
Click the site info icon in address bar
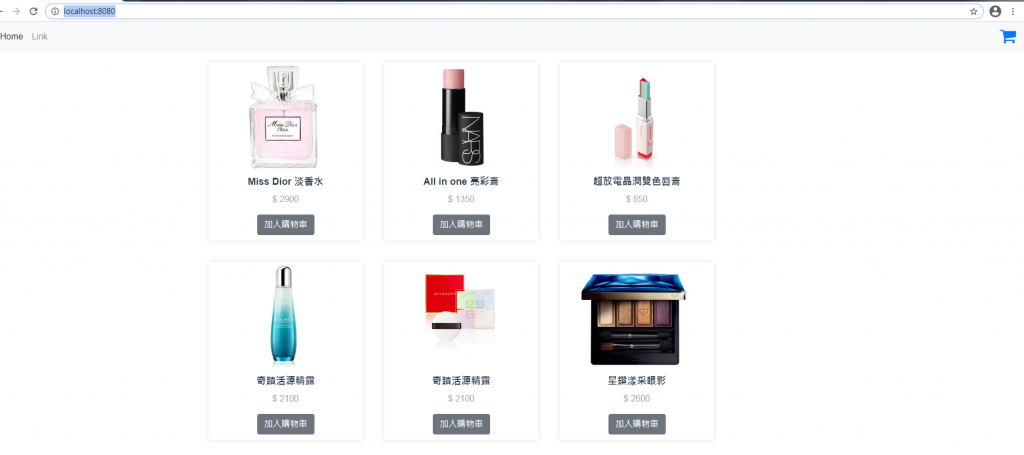pyautogui.click(x=55, y=11)
